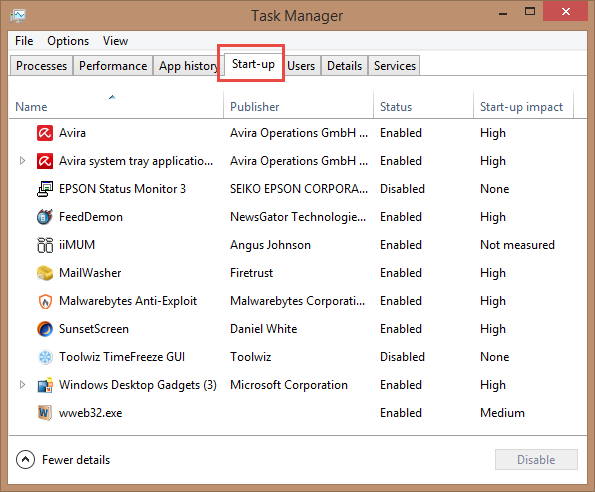Switch to the Services tab
The height and width of the screenshot is (492, 595).
[x=395, y=66]
